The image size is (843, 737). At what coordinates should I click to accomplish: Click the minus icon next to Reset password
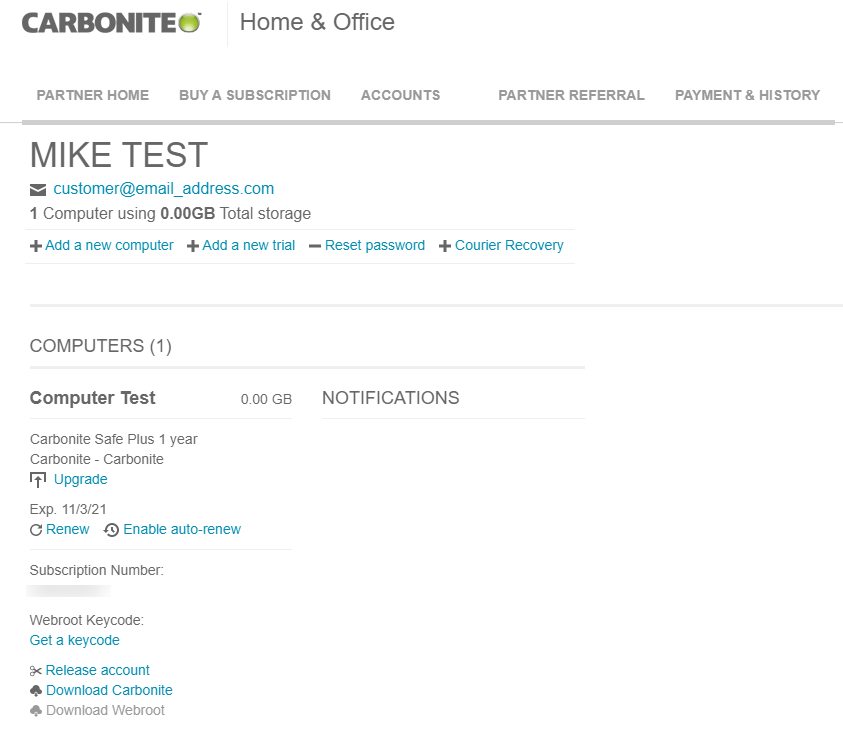[x=314, y=245]
